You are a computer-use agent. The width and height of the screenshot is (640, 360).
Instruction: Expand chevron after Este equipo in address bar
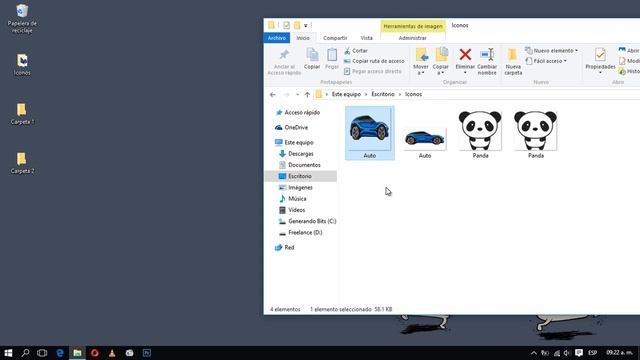pyautogui.click(x=366, y=94)
